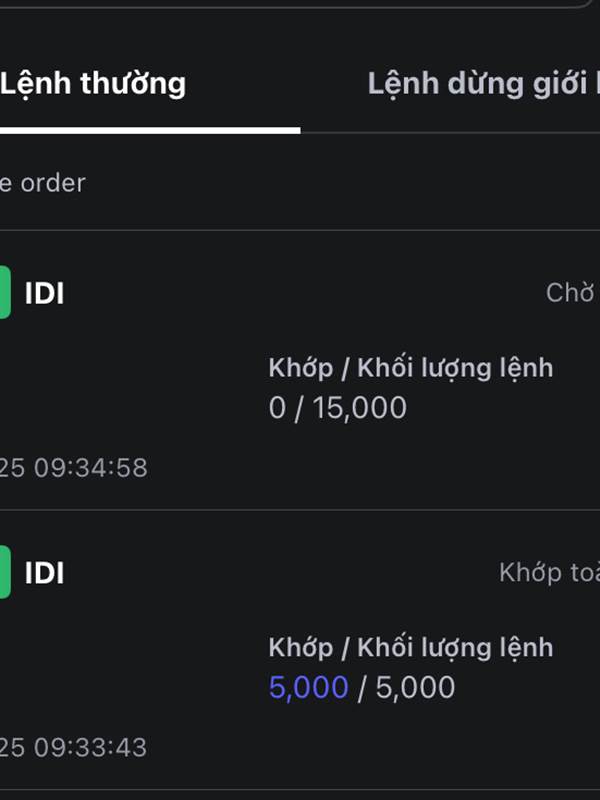Tap the Chờ status of first IDI order
This screenshot has height=800, width=600.
(x=572, y=293)
